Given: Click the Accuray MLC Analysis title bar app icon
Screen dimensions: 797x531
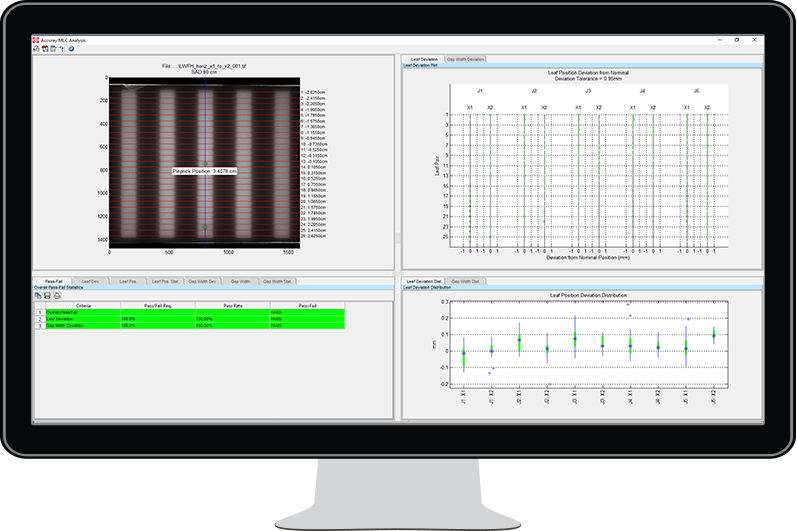Looking at the screenshot, I should (x=36, y=40).
